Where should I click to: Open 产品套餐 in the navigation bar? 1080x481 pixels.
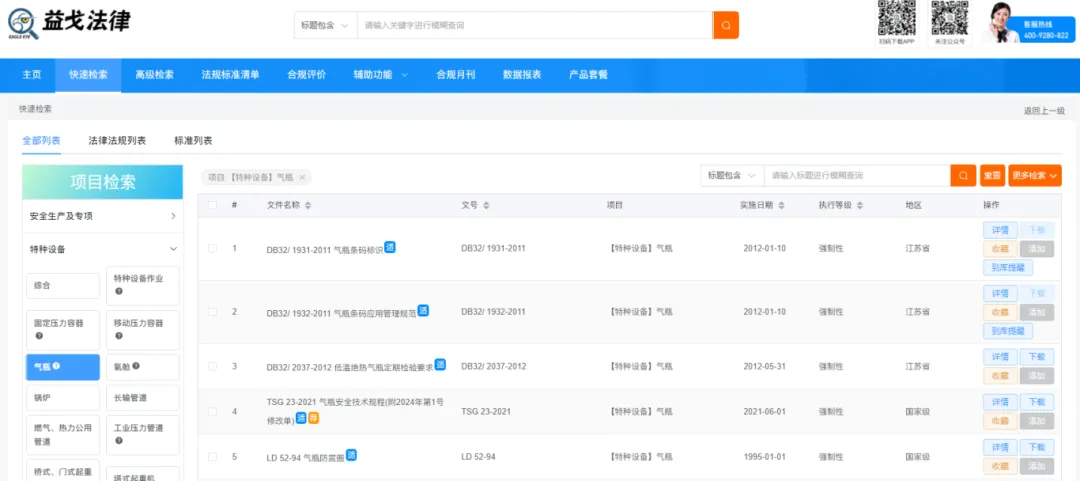[x=588, y=75]
